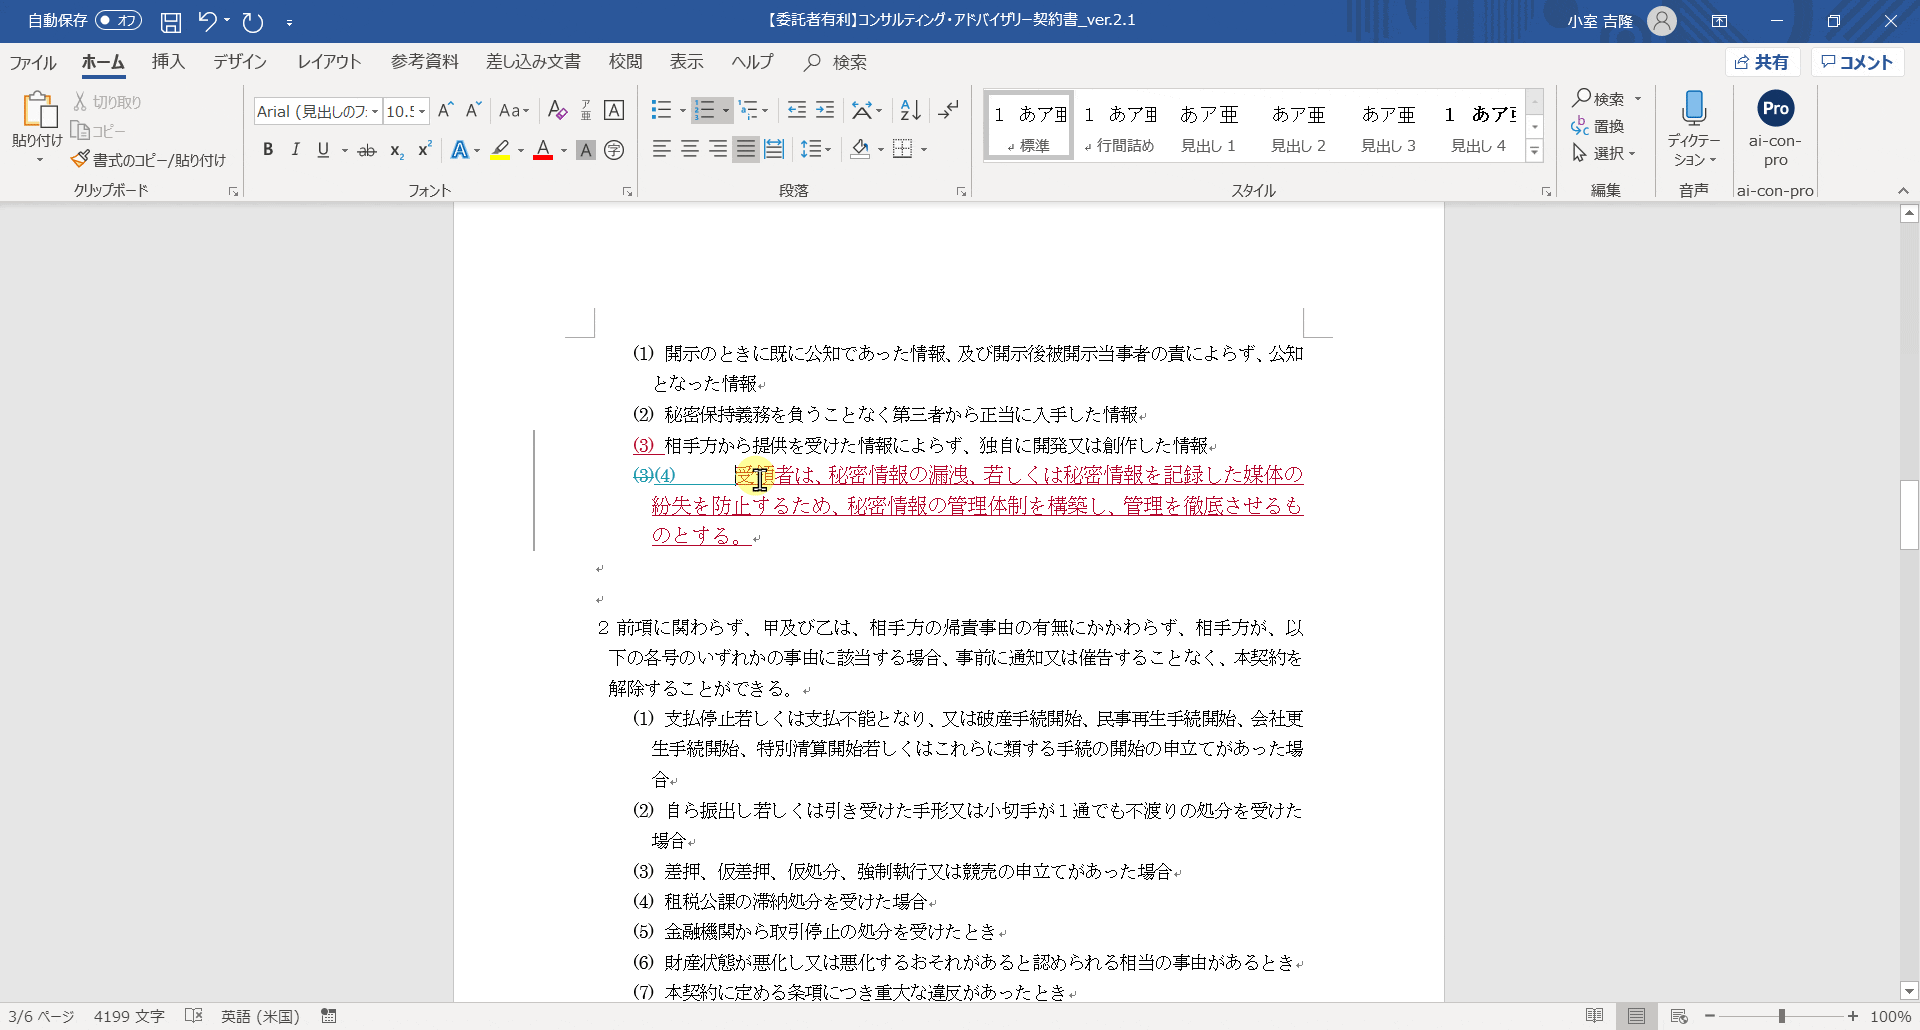Click the Clear Formatting eraser icon

click(558, 110)
